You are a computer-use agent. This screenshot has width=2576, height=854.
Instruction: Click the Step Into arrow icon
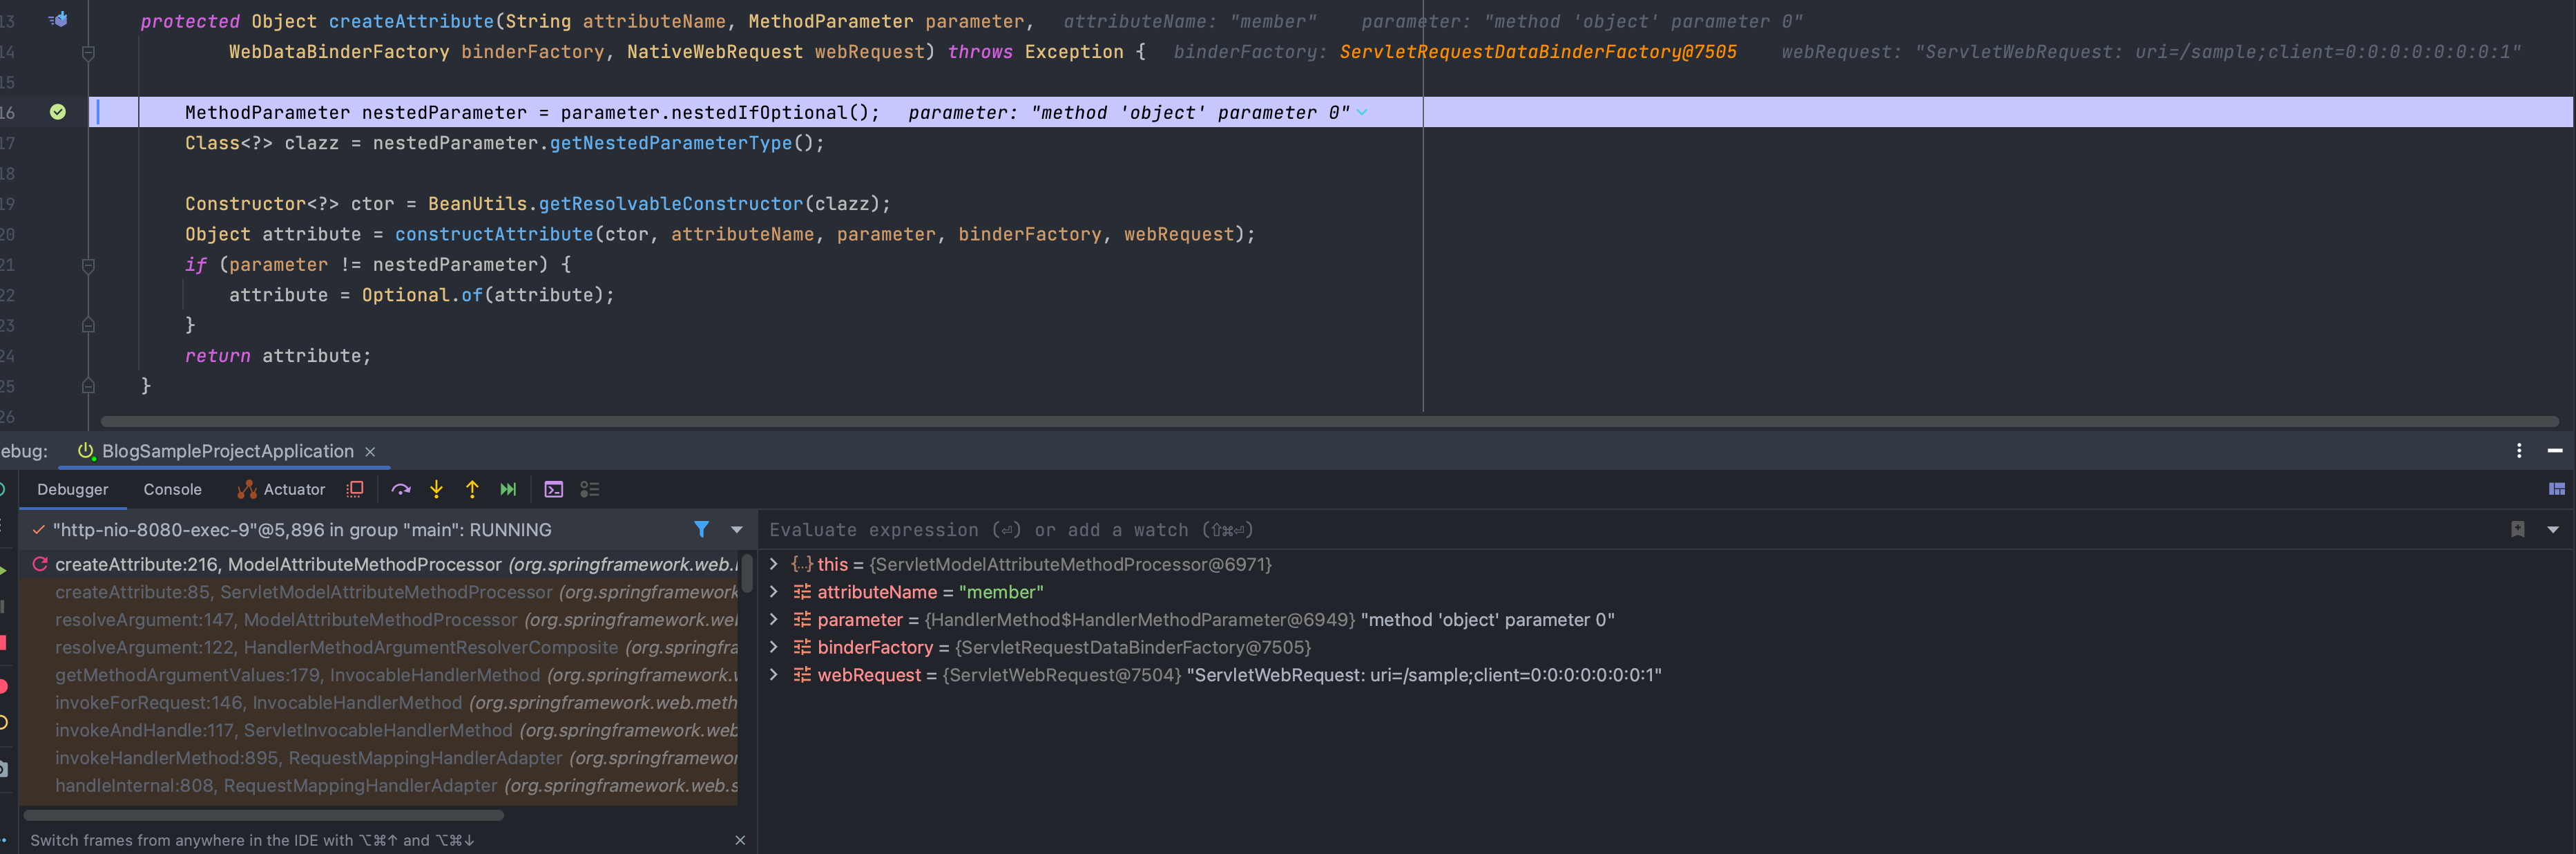point(436,489)
